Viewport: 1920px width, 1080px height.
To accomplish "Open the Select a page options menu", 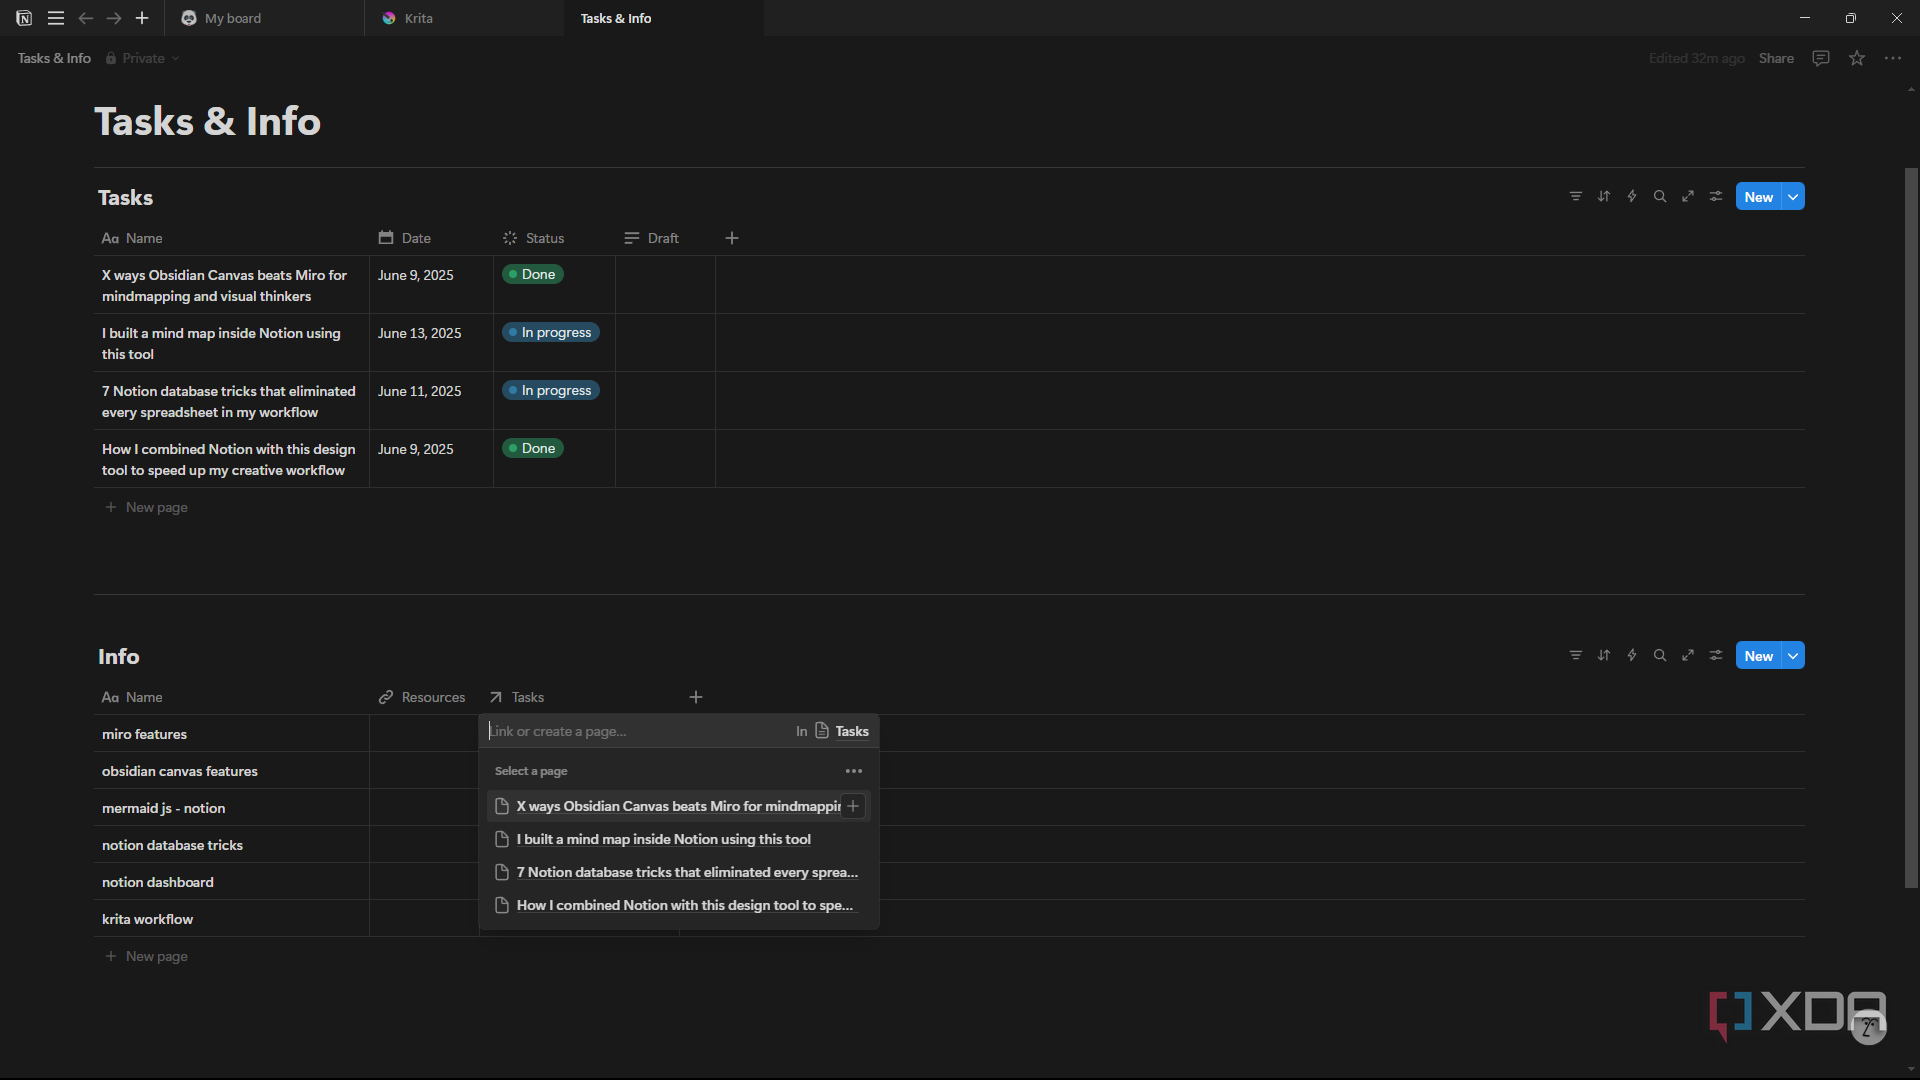I will pyautogui.click(x=854, y=771).
